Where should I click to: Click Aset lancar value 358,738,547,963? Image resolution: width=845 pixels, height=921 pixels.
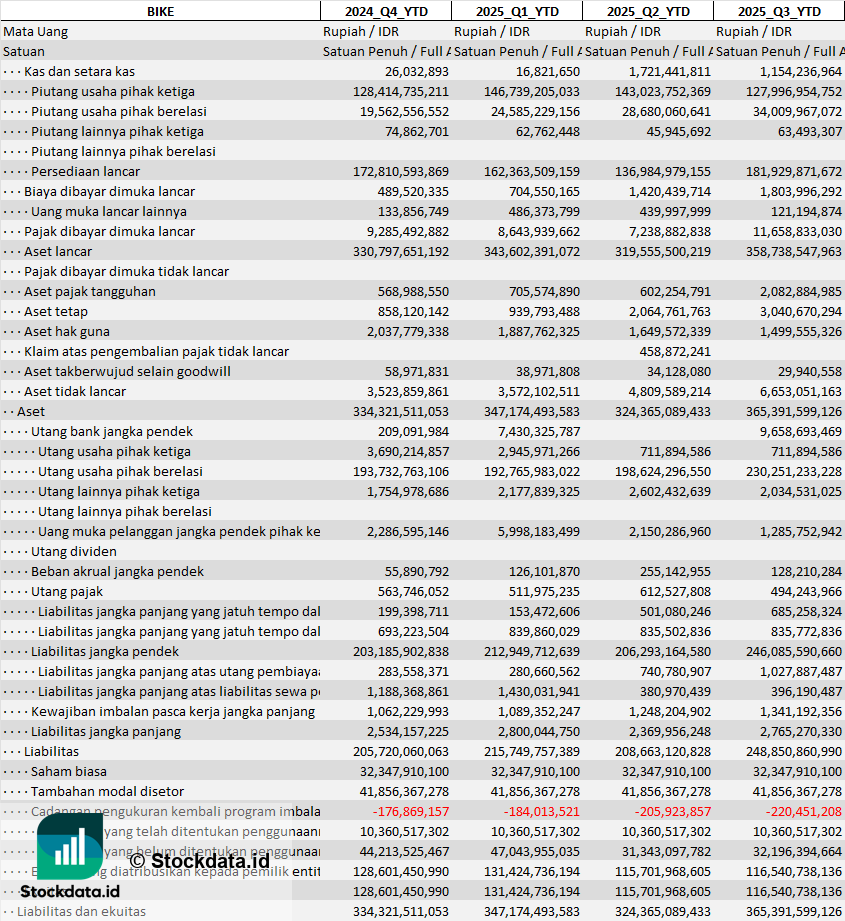tap(794, 251)
